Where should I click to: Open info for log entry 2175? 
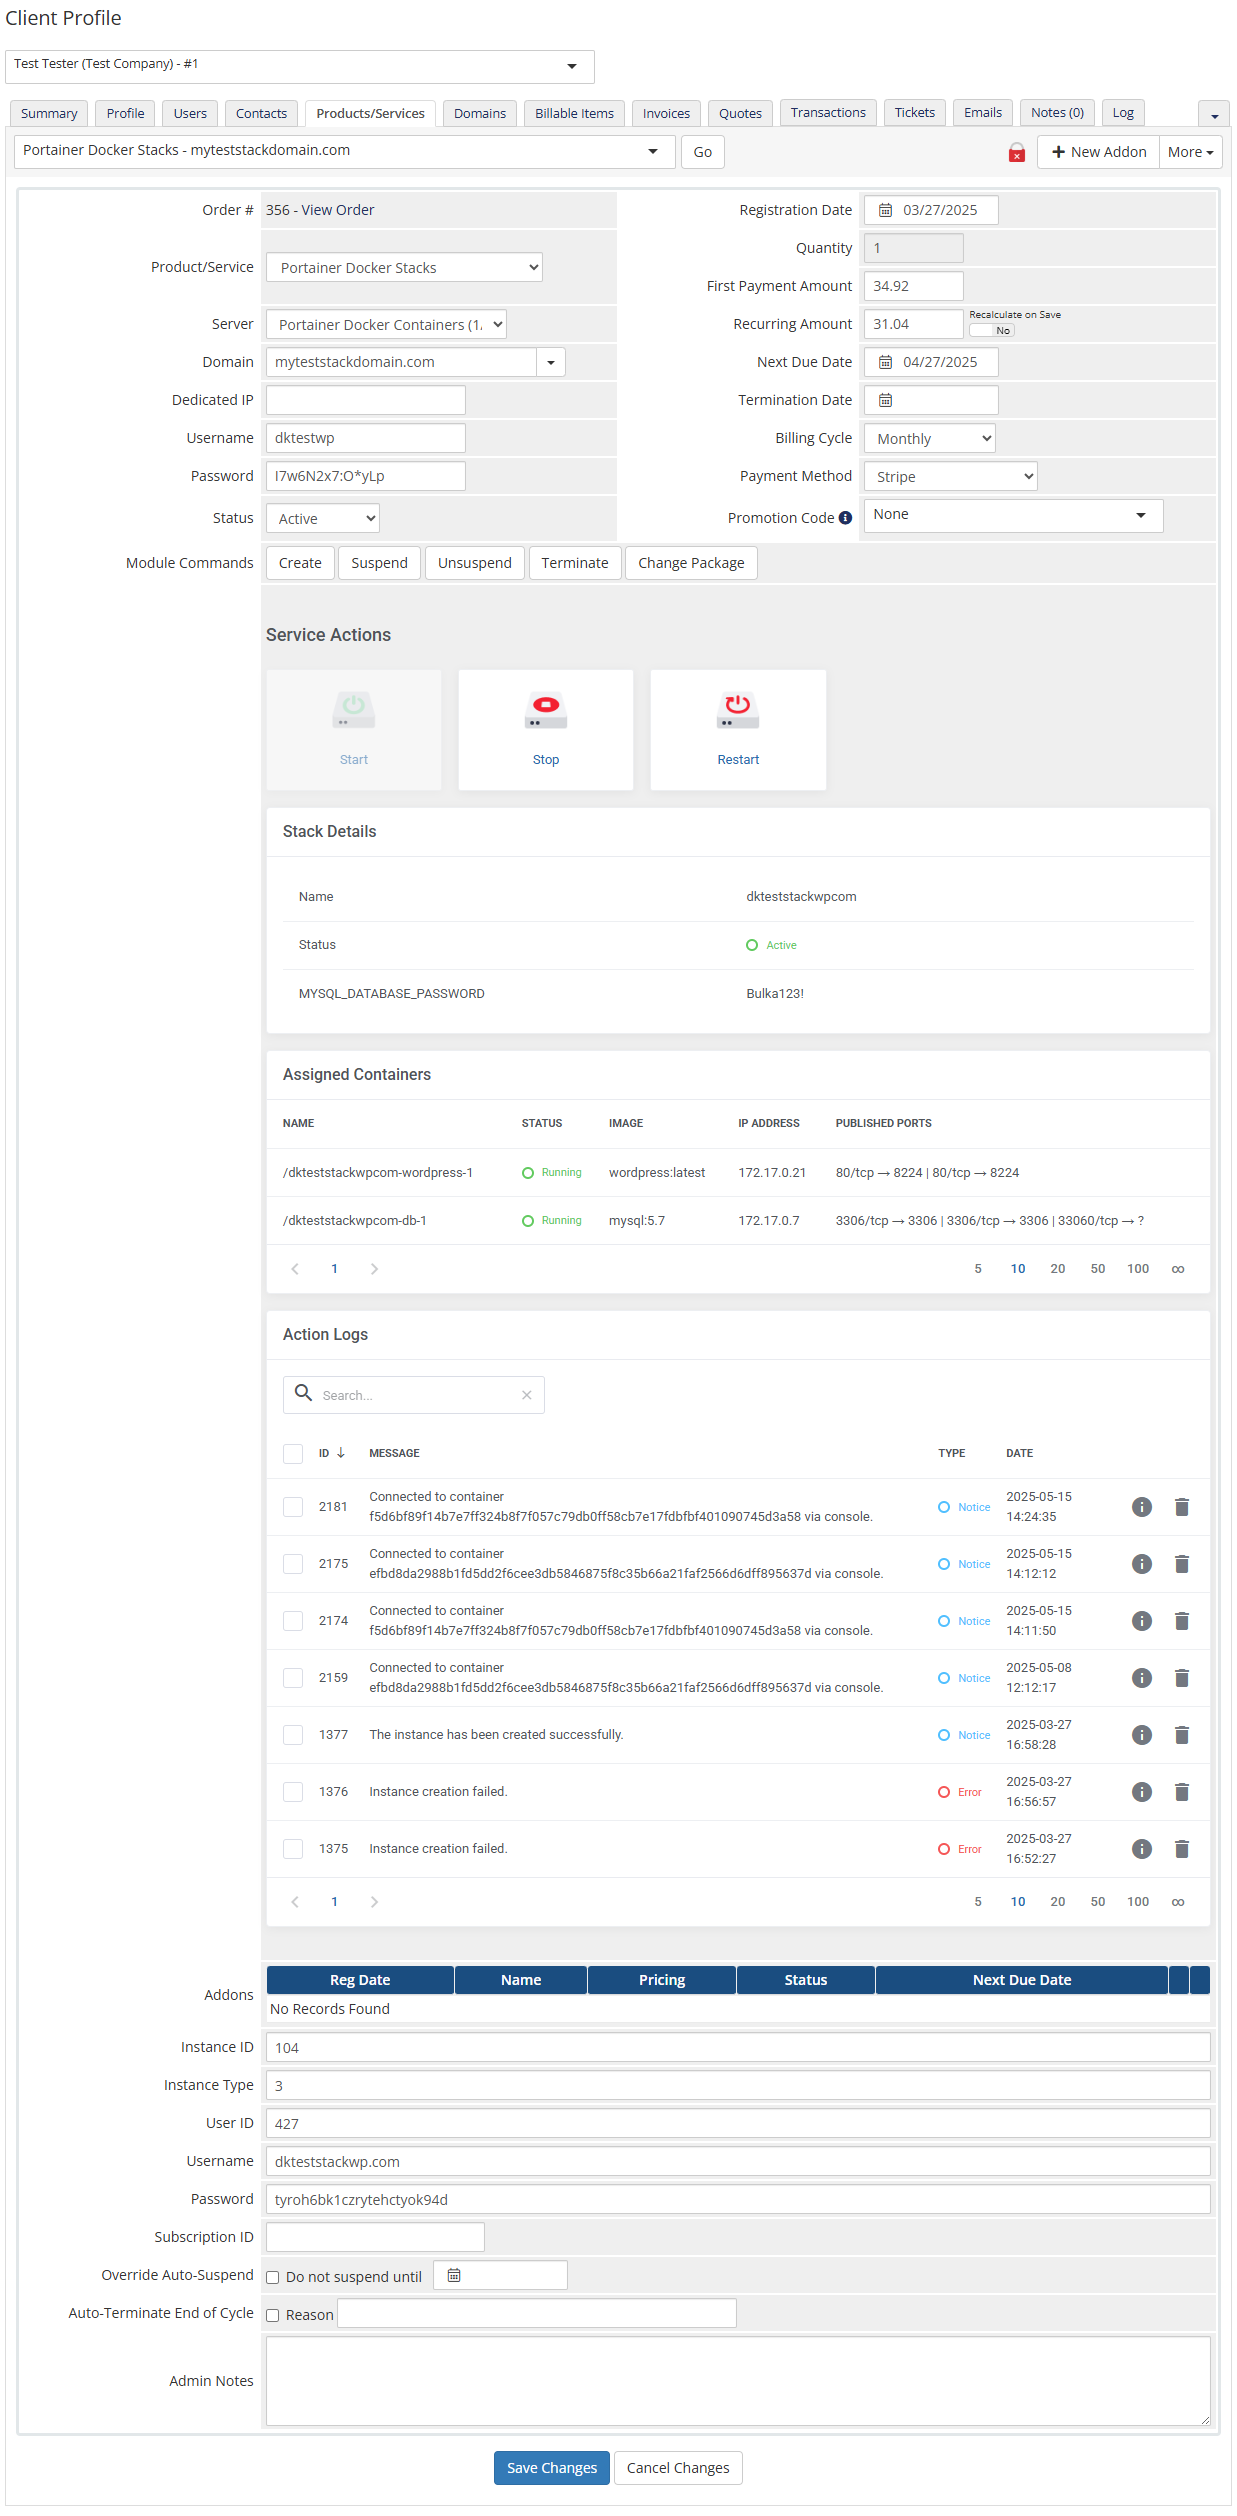[1142, 1564]
